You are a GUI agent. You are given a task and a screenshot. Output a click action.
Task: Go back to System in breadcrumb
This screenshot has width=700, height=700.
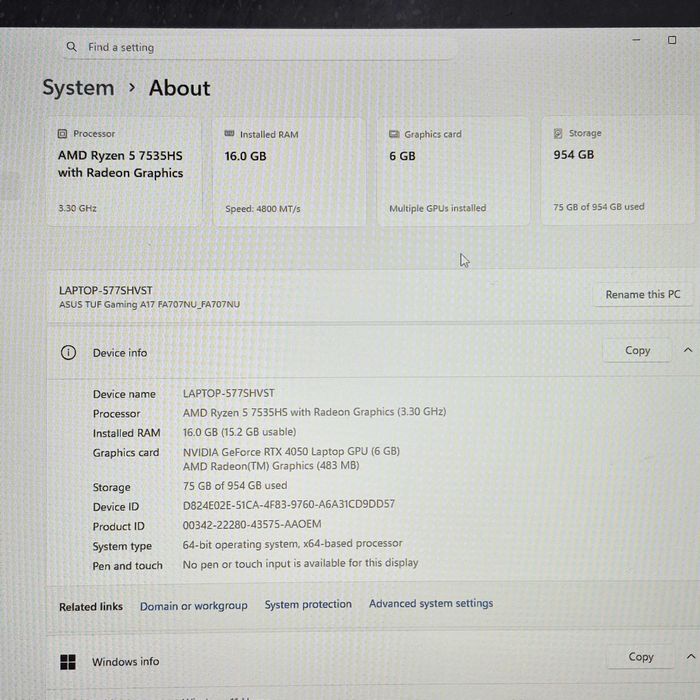78,87
